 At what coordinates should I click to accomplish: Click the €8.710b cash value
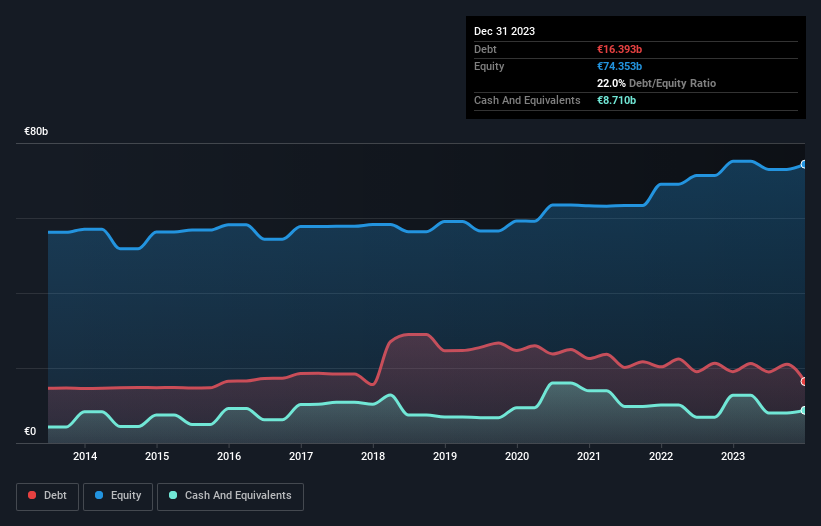(x=616, y=100)
